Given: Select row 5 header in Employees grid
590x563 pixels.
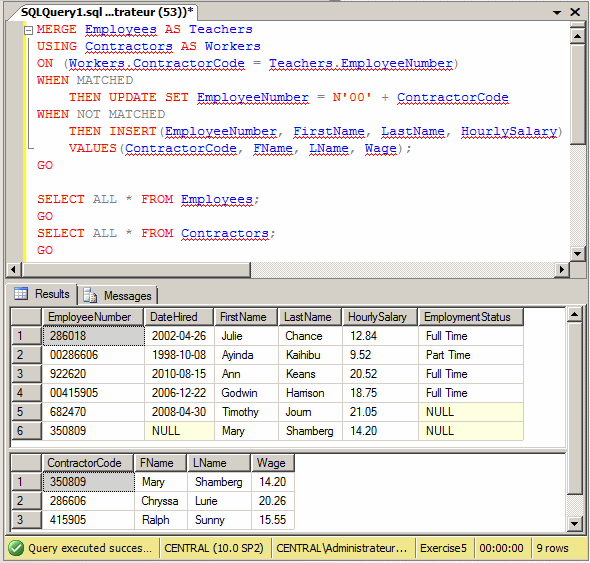Looking at the screenshot, I should click(26, 412).
